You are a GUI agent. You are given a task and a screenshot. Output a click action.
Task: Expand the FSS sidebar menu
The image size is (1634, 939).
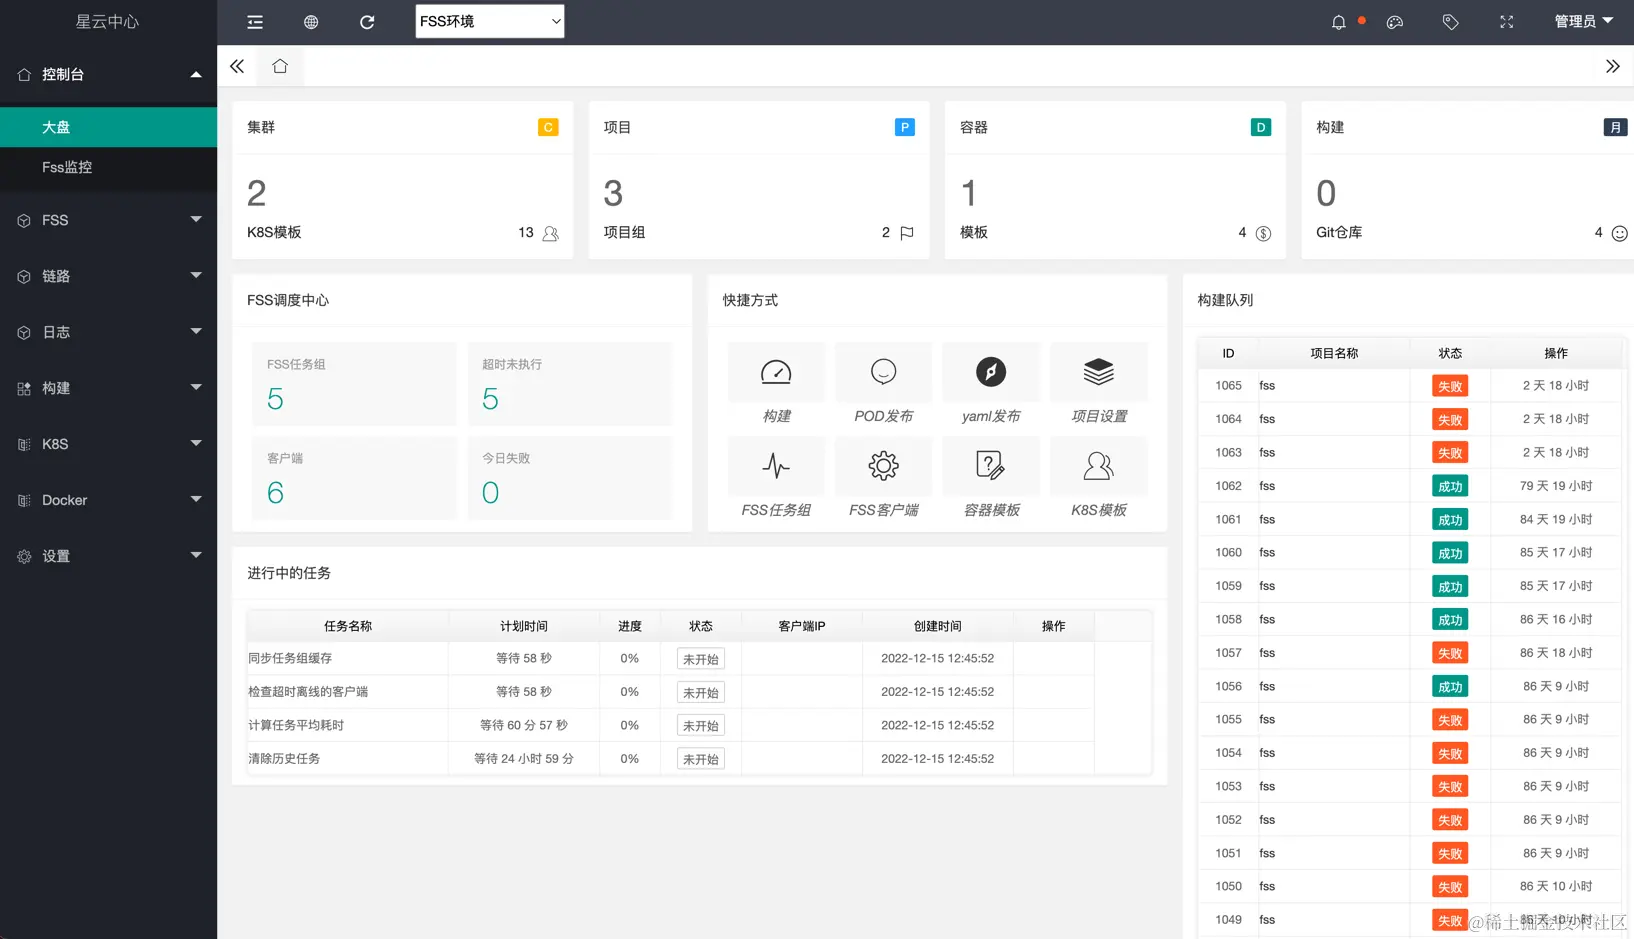108,220
